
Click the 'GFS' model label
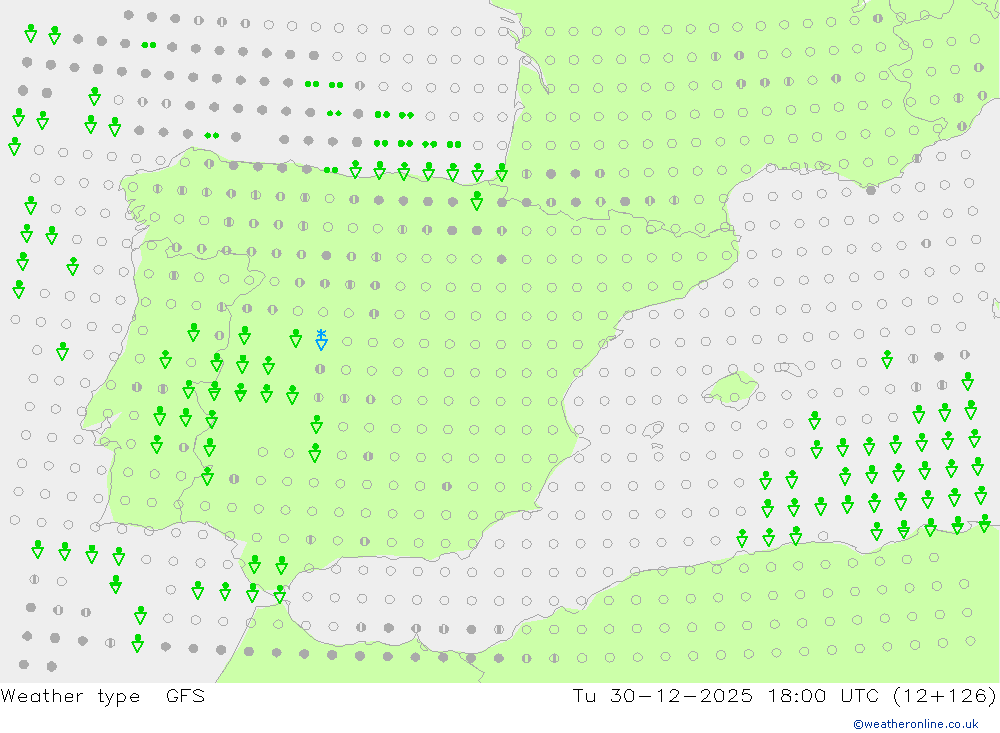(186, 695)
